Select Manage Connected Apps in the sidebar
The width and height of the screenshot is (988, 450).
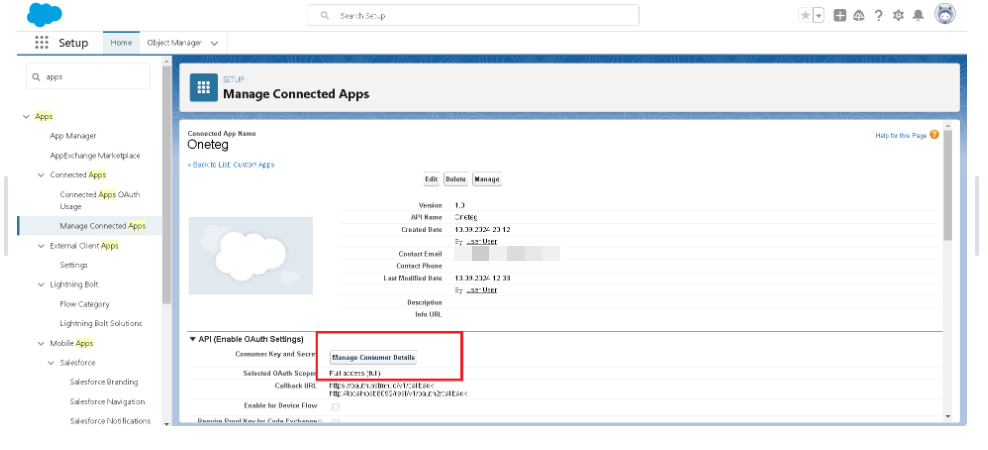pyautogui.click(x=102, y=226)
